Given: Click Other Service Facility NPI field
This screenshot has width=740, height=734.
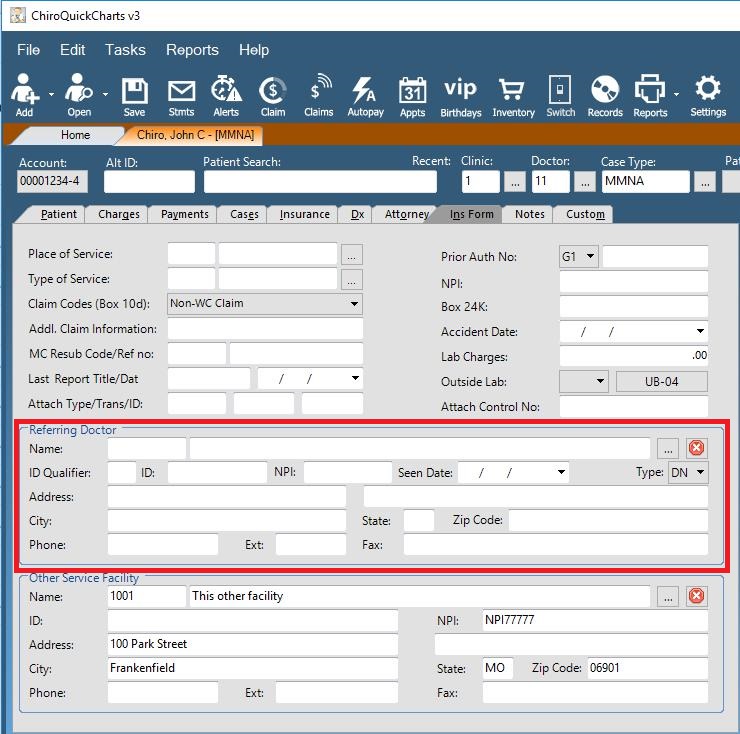Looking at the screenshot, I should pos(595,620).
